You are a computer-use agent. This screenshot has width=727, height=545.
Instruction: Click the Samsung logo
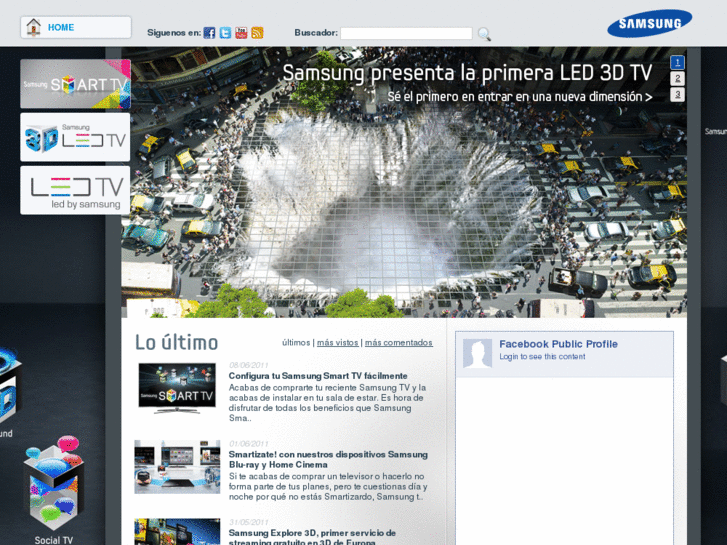click(x=650, y=23)
